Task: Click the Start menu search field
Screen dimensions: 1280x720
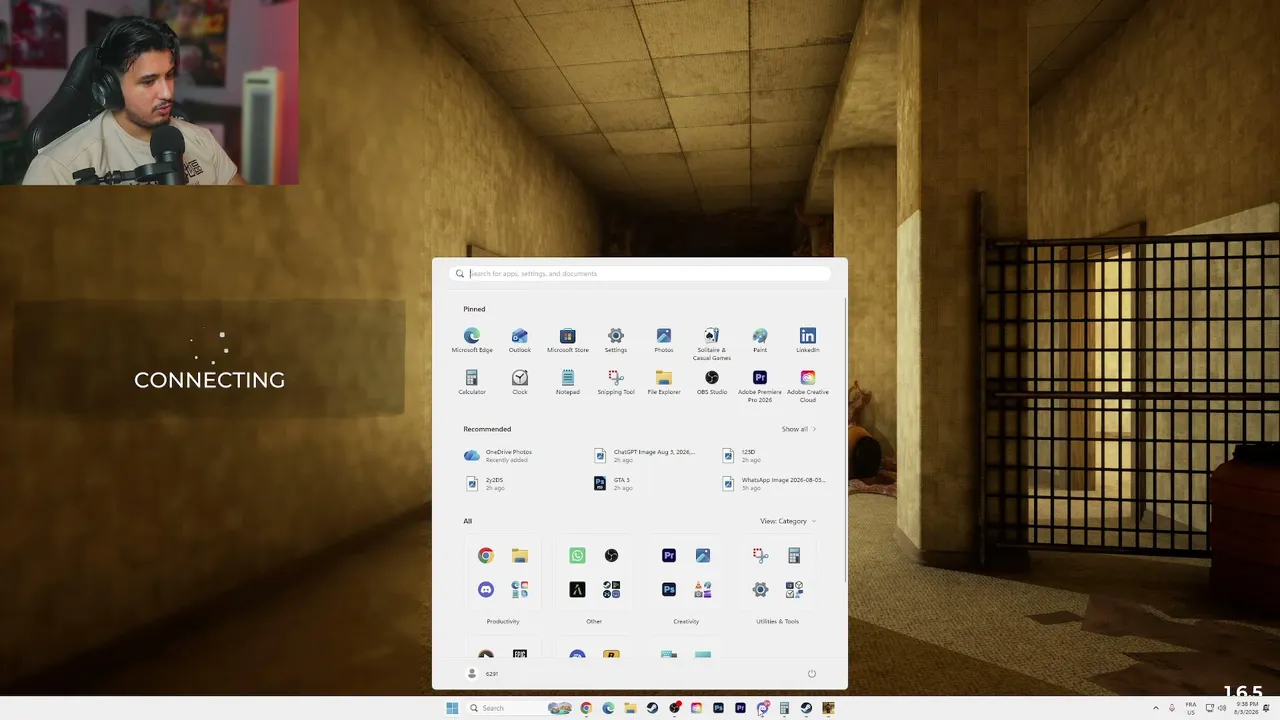Action: pos(640,273)
